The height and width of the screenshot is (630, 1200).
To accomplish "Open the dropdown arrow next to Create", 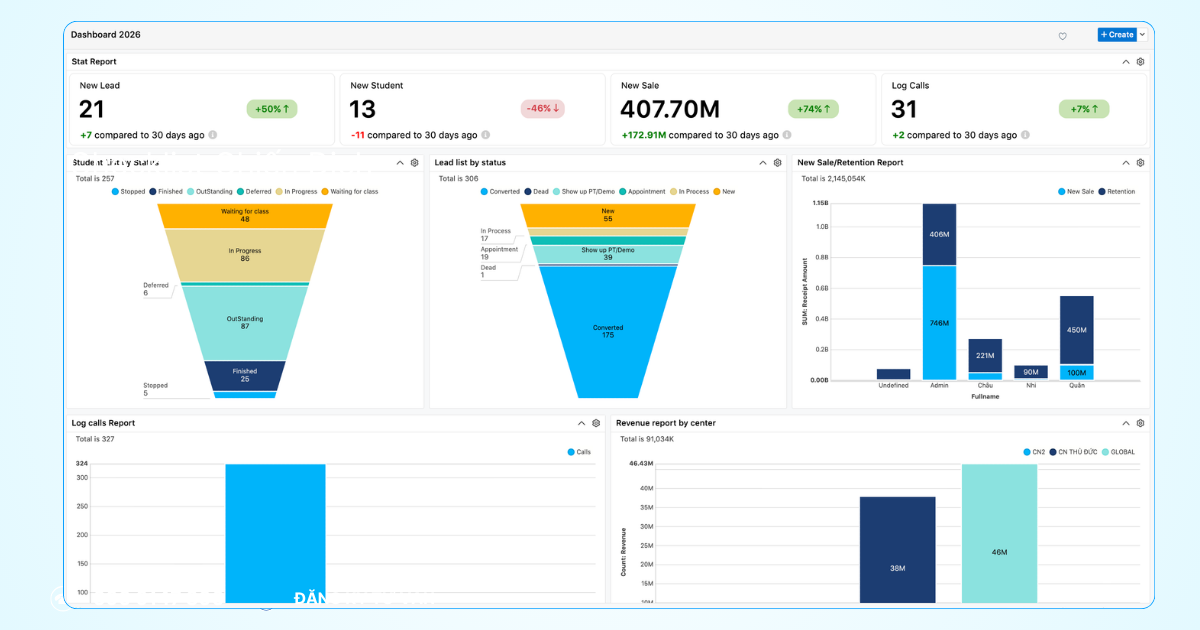I will [1143, 34].
